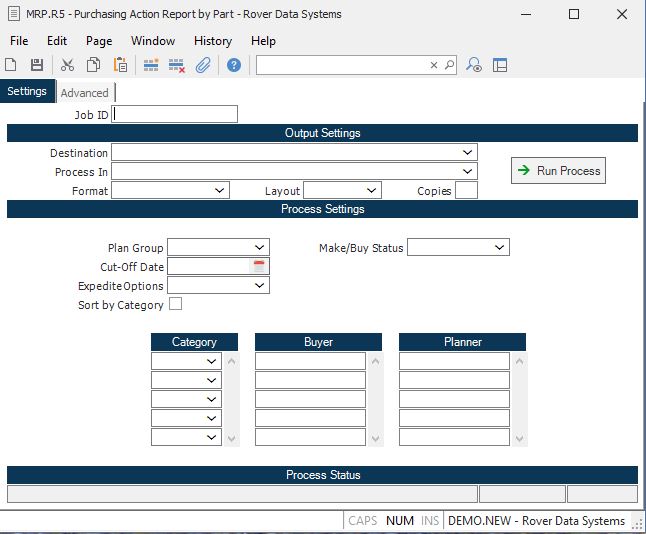Click the delete row icon
This screenshot has height=534, width=646.
click(x=177, y=65)
